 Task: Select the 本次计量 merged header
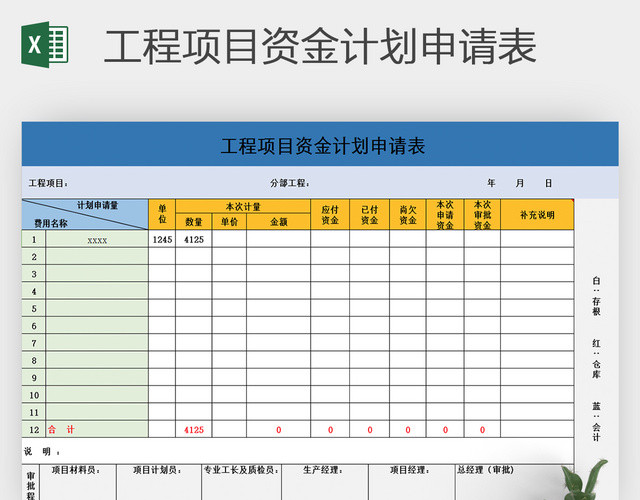[x=243, y=206]
